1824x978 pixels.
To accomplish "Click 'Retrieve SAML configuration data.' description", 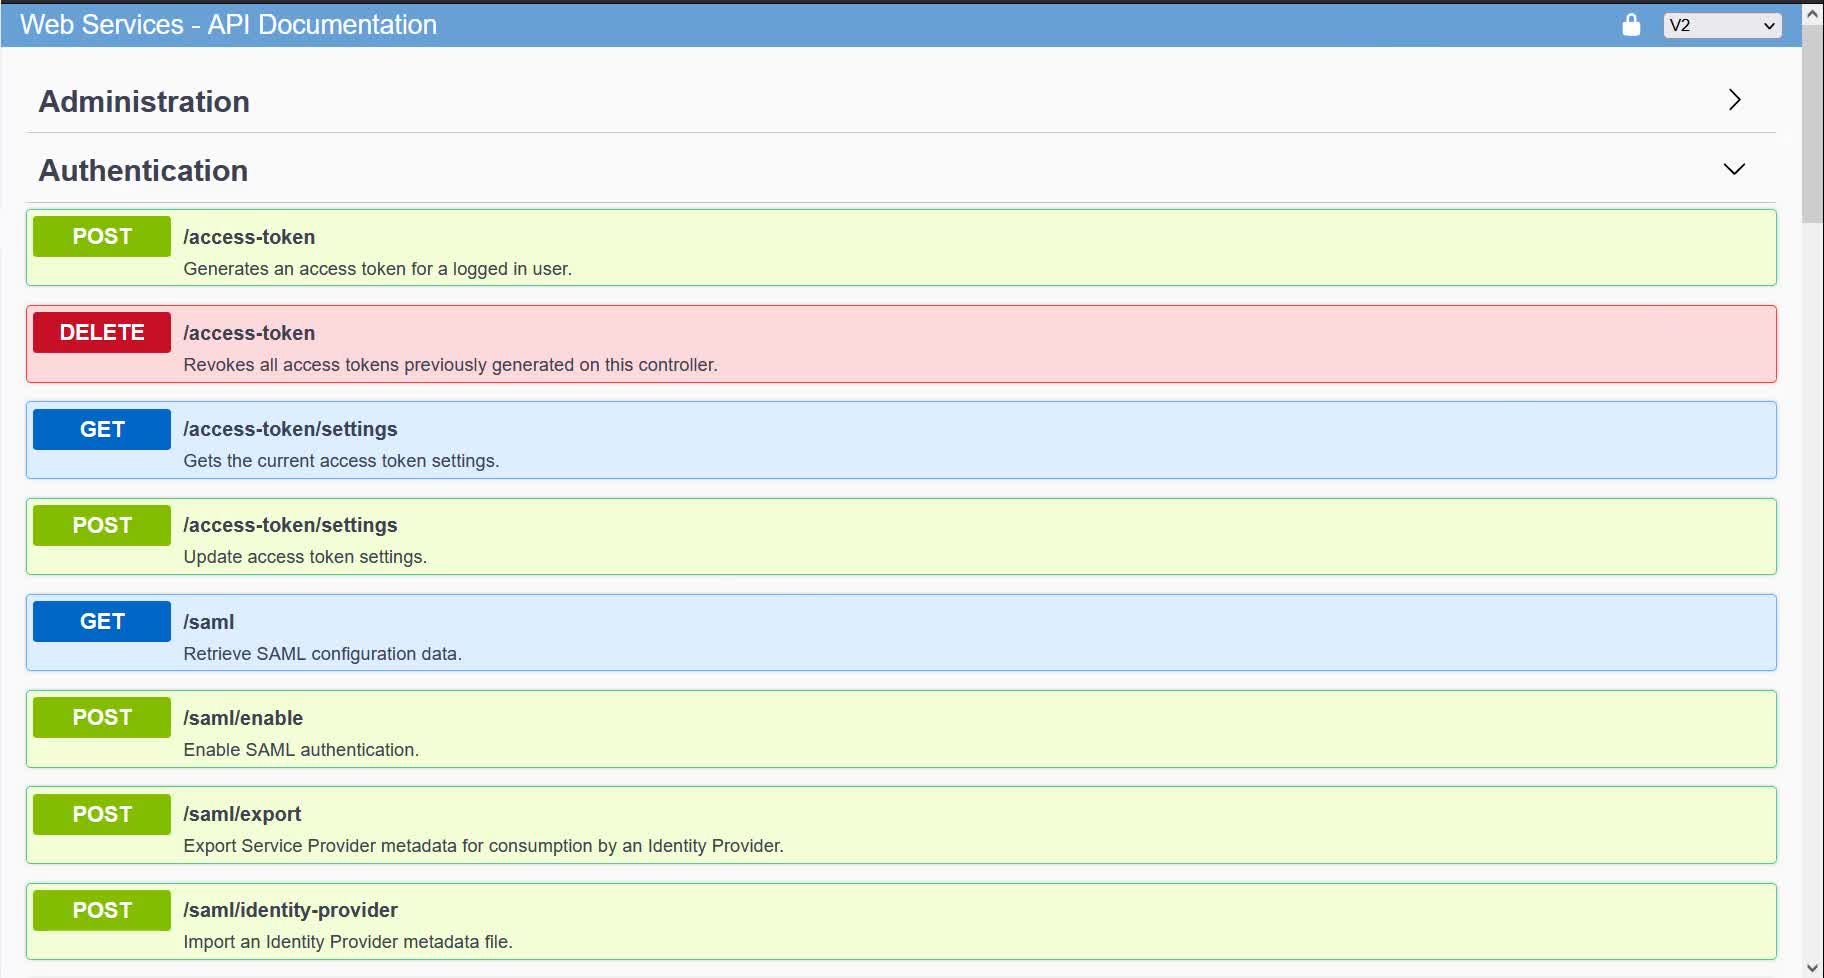I will 322,654.
